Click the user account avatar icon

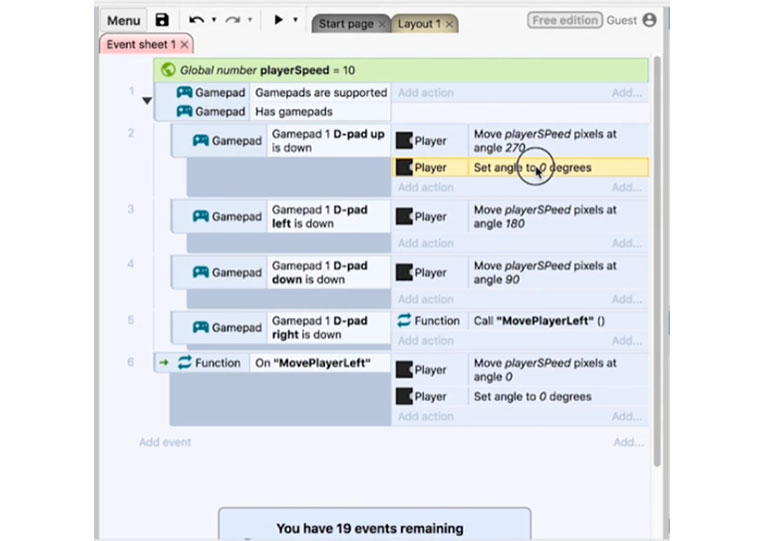(650, 20)
